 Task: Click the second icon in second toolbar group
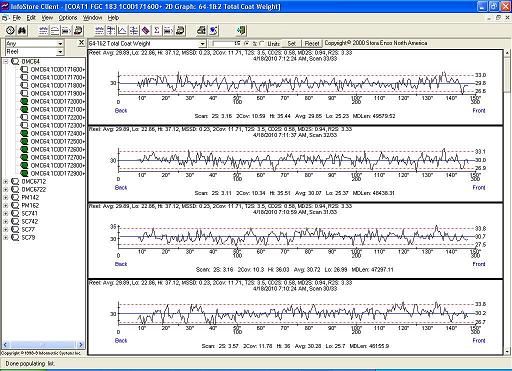pyautogui.click(x=111, y=31)
